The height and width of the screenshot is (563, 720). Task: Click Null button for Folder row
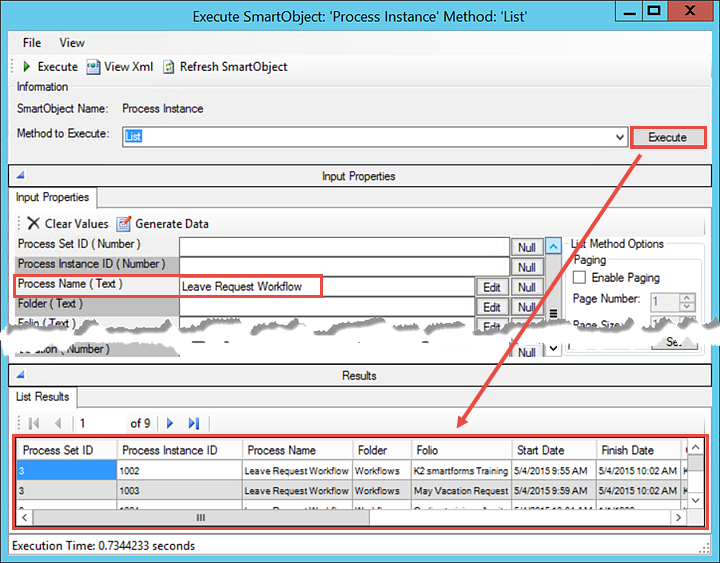527,307
